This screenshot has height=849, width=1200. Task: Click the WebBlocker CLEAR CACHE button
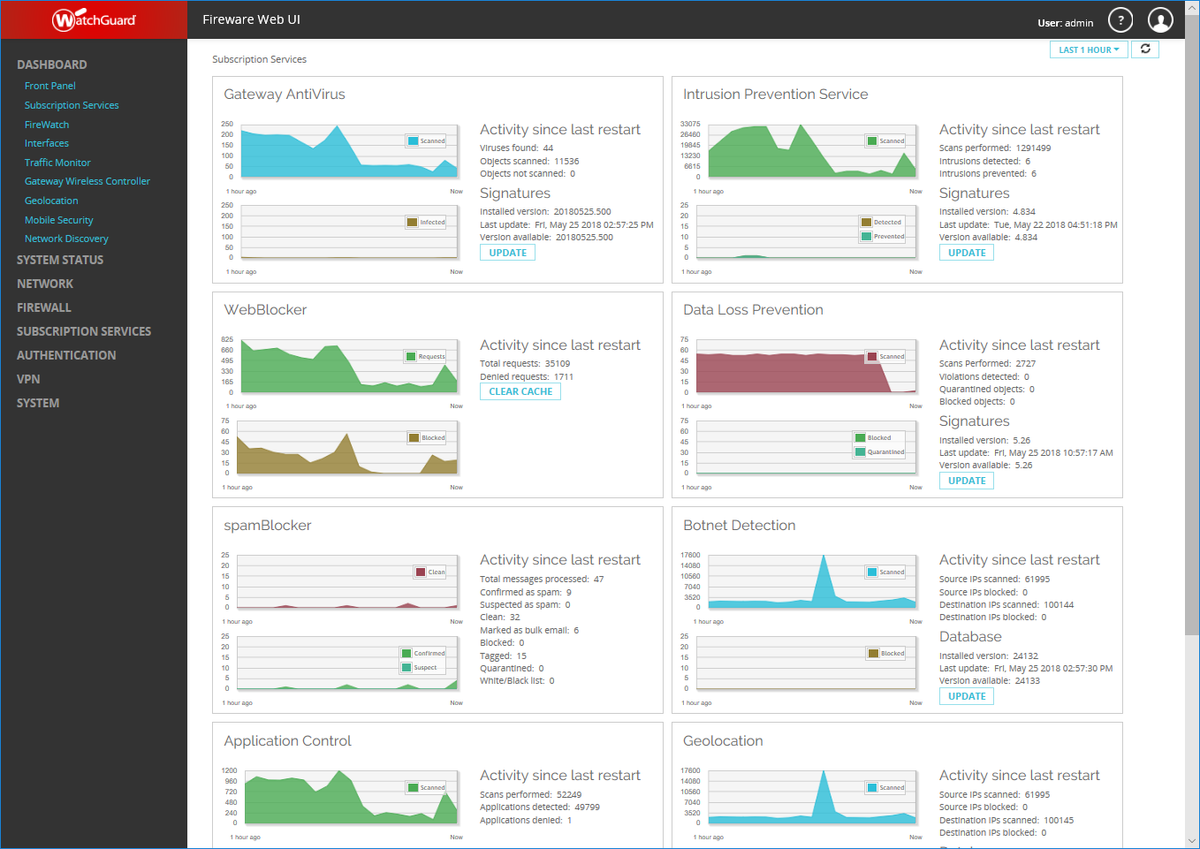(x=520, y=391)
